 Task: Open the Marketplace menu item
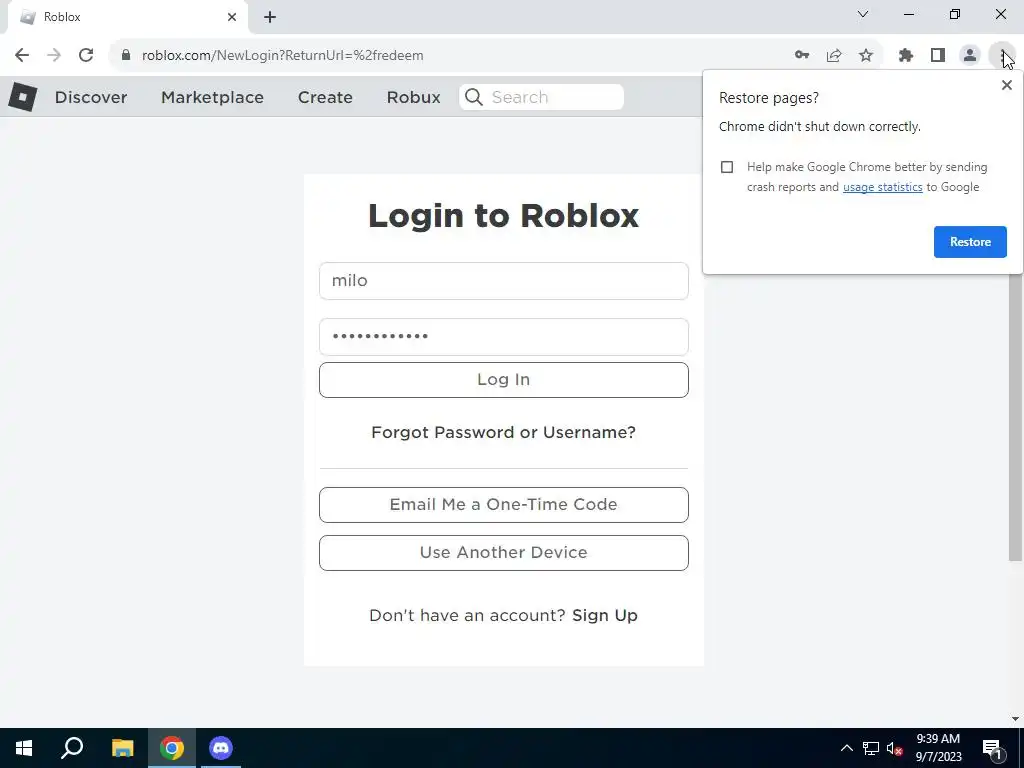coord(212,97)
